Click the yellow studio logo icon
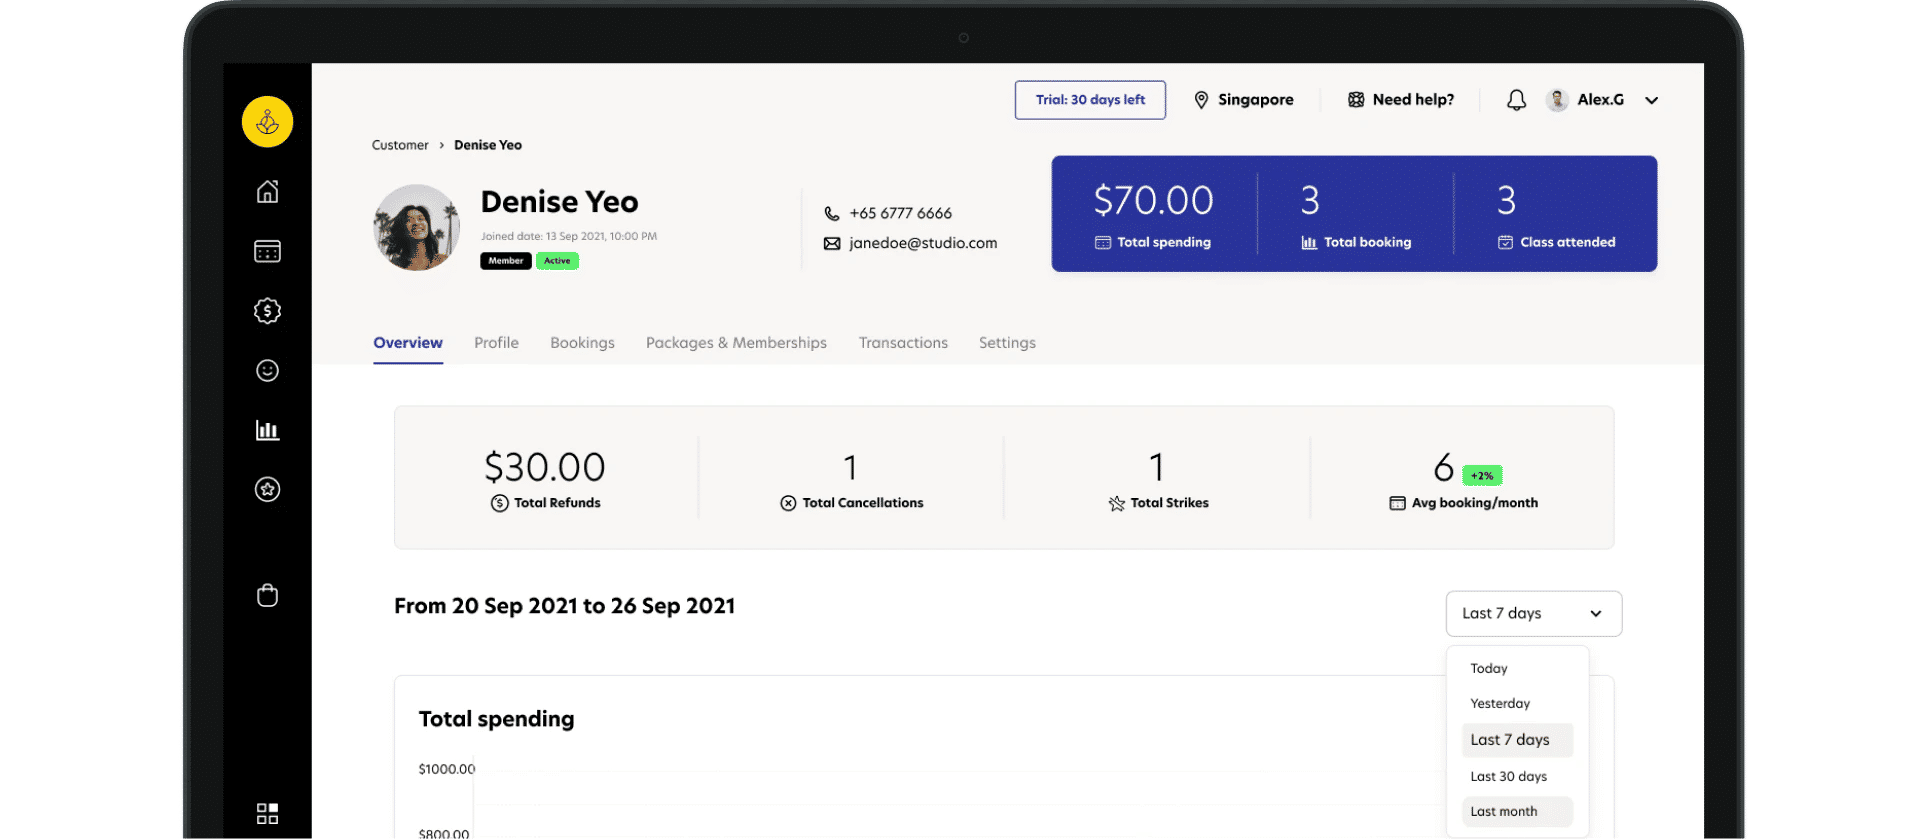 point(267,122)
